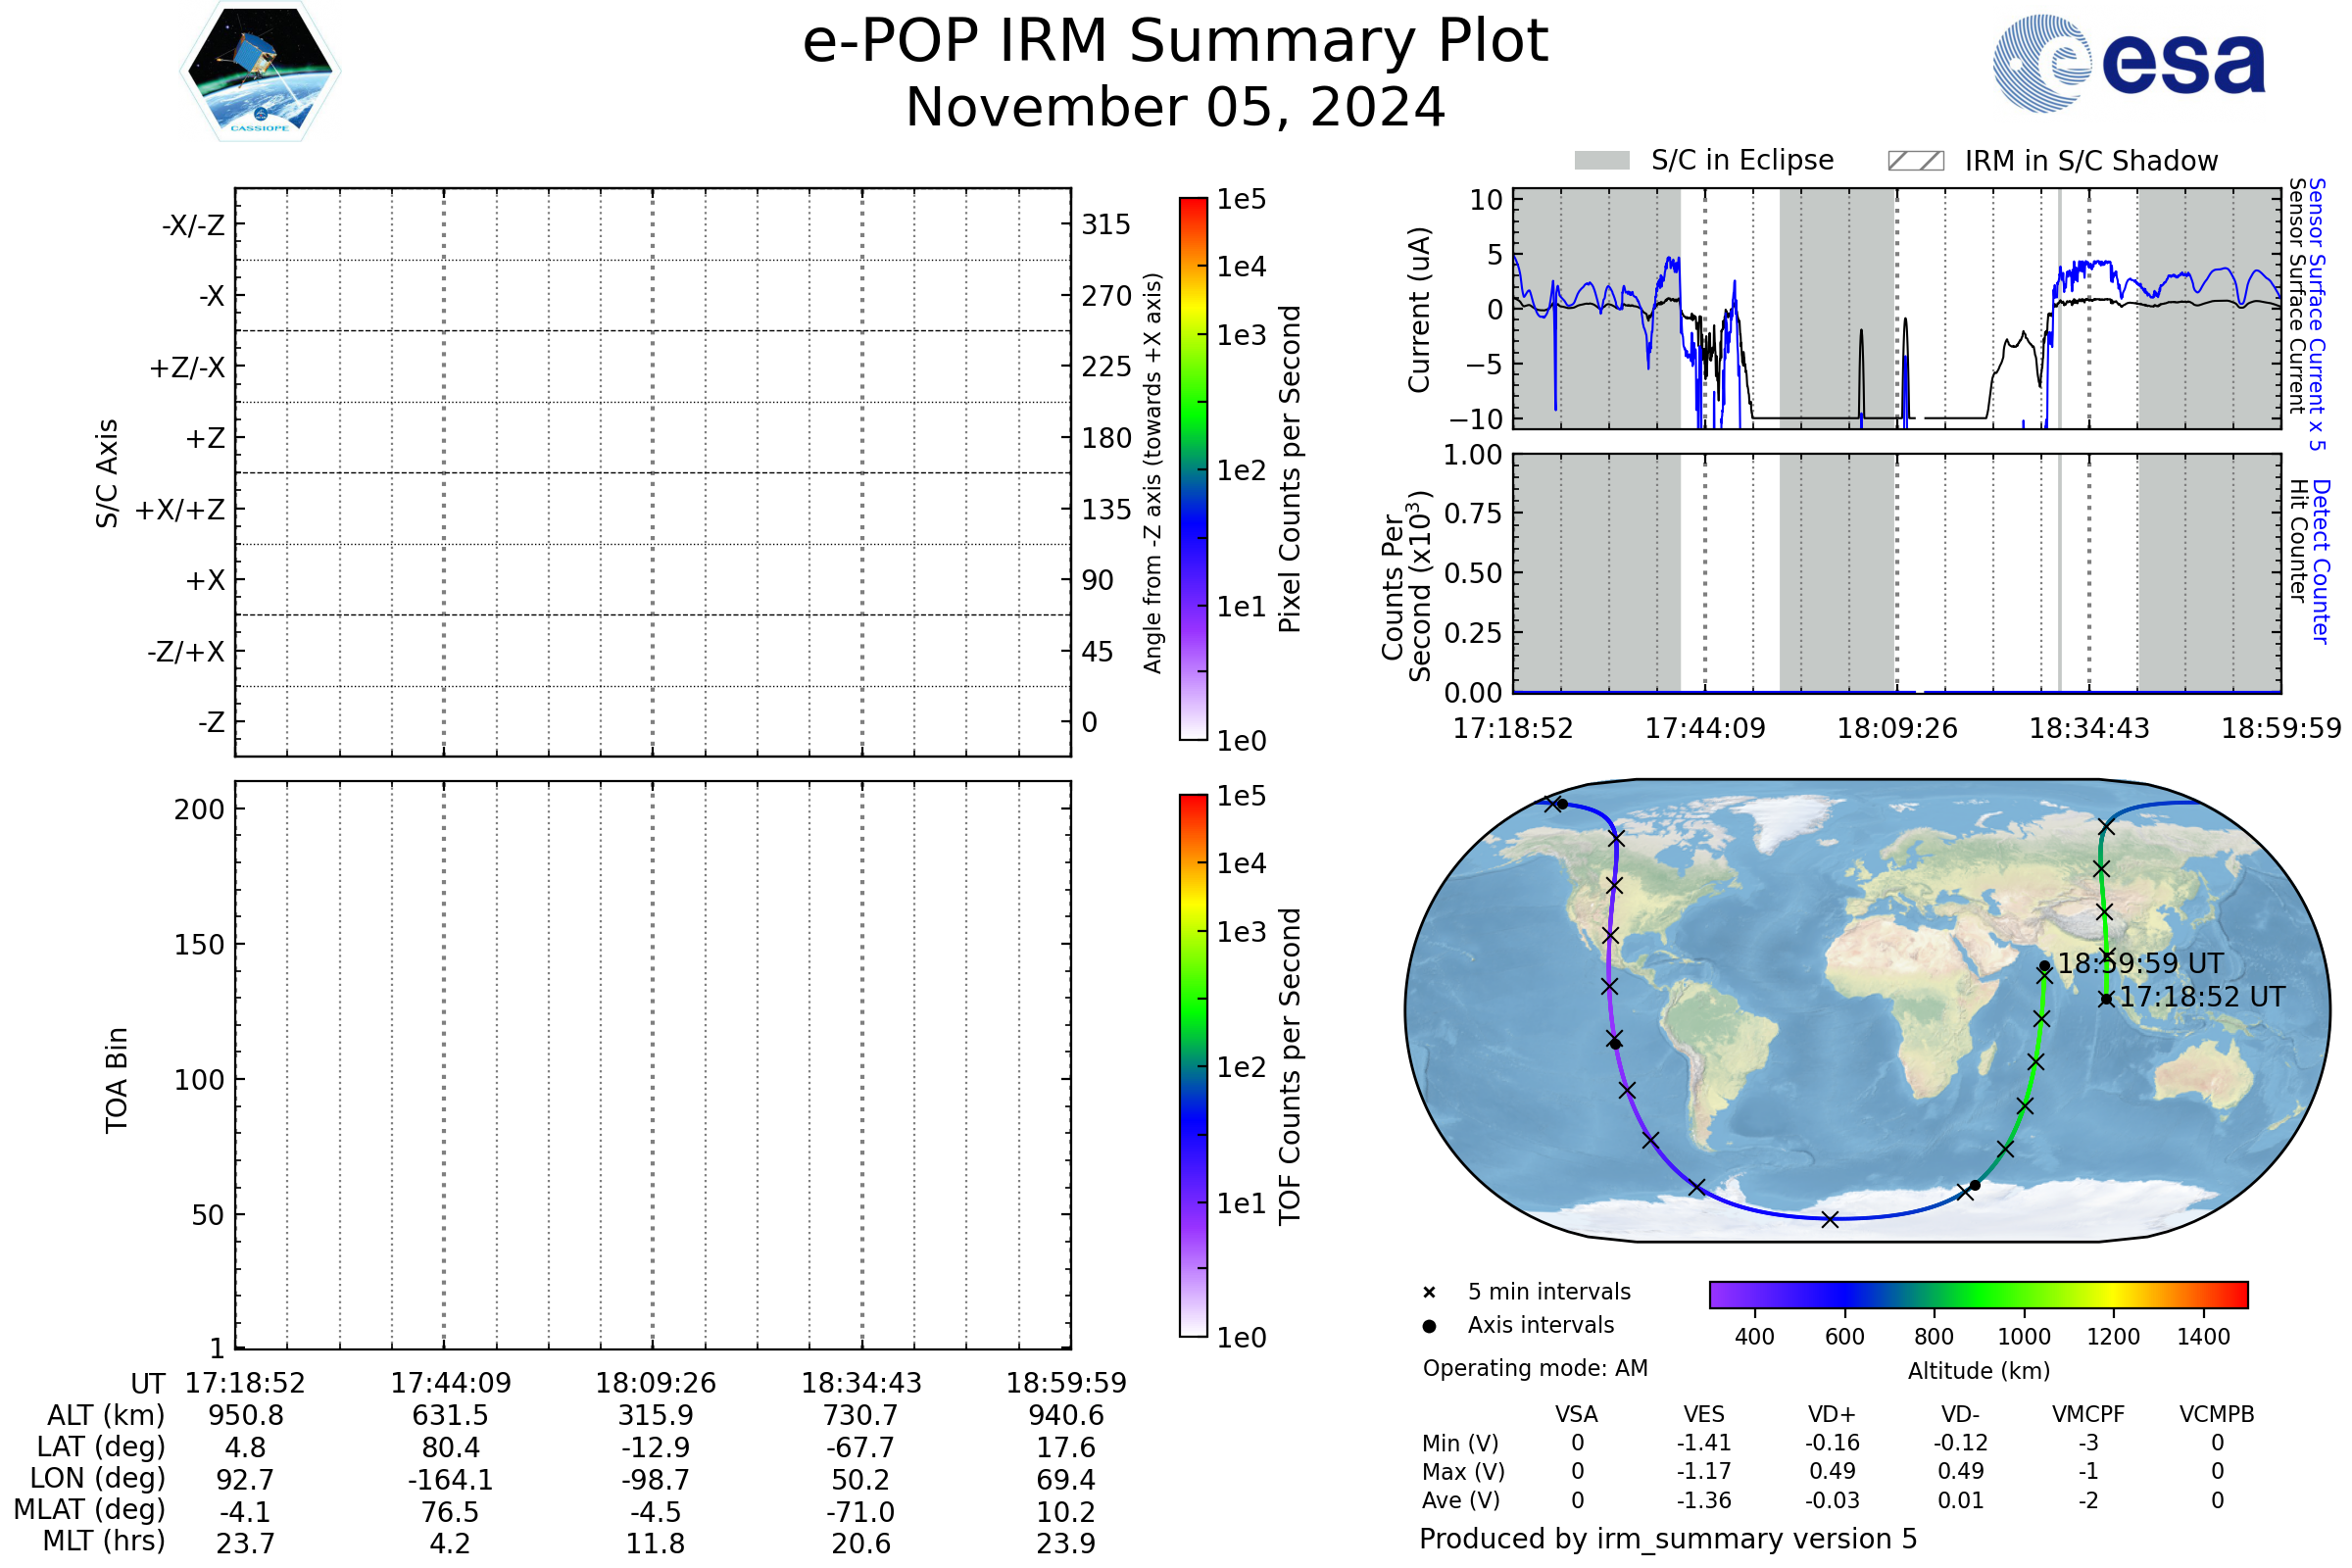Click the e-POP IRM Summary Plot title
Viewport: 2352px width, 1568px height.
click(x=1175, y=42)
